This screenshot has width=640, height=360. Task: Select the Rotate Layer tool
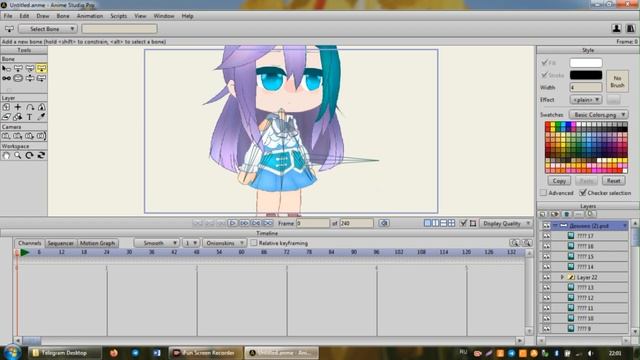(30, 107)
